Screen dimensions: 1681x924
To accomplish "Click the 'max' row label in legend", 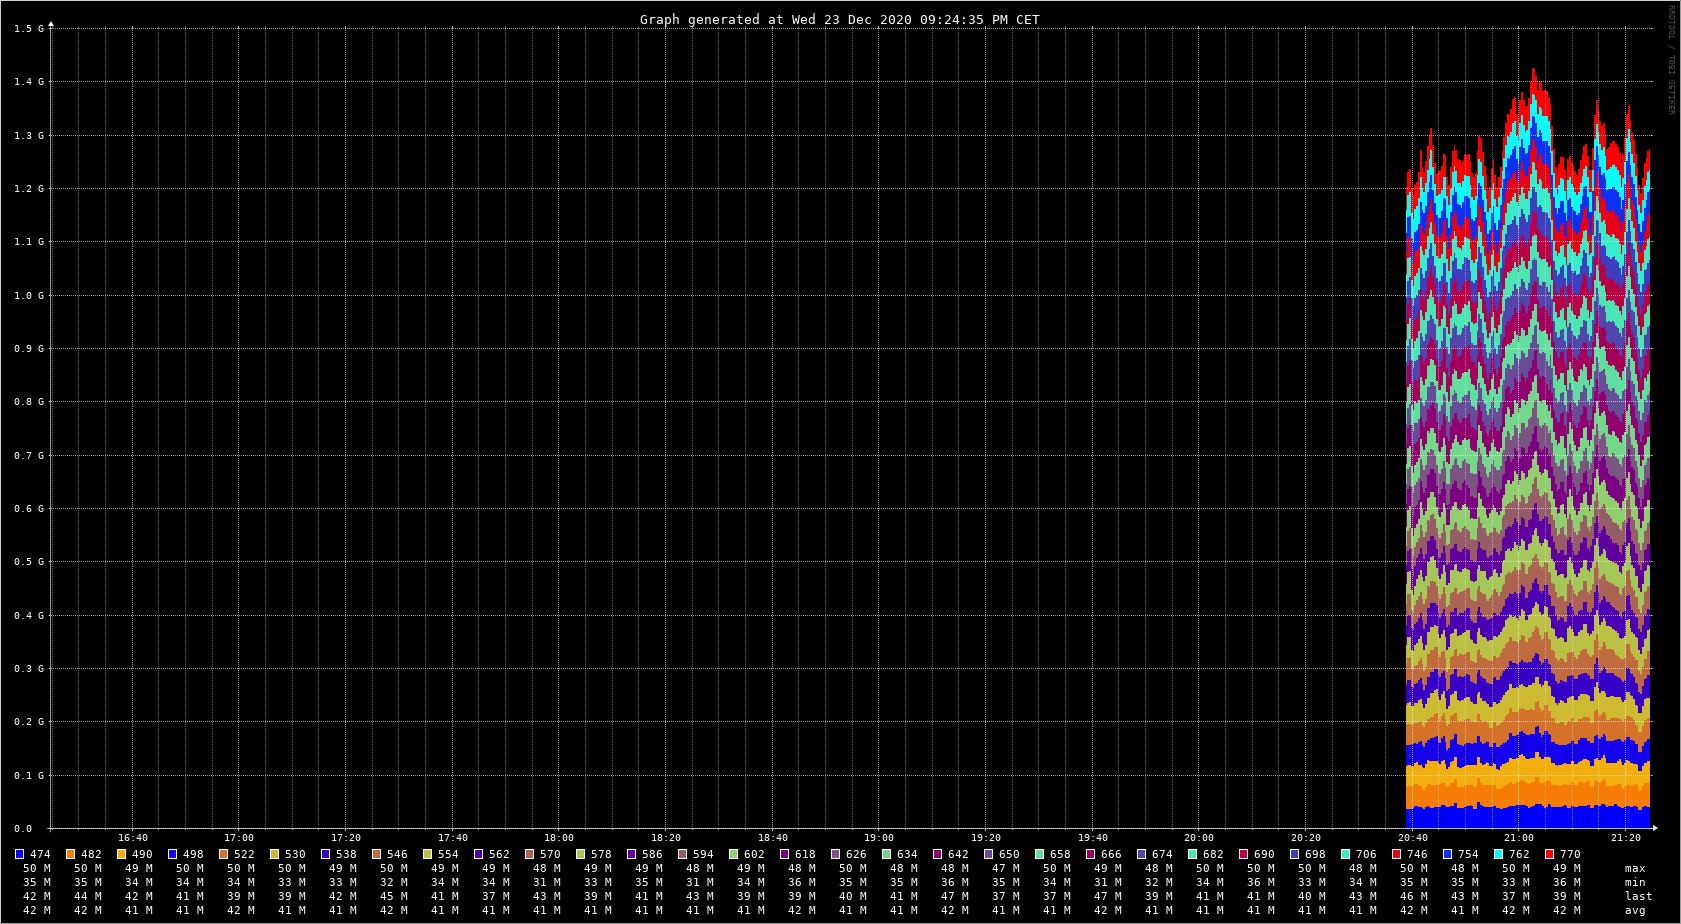I will click(x=1634, y=869).
